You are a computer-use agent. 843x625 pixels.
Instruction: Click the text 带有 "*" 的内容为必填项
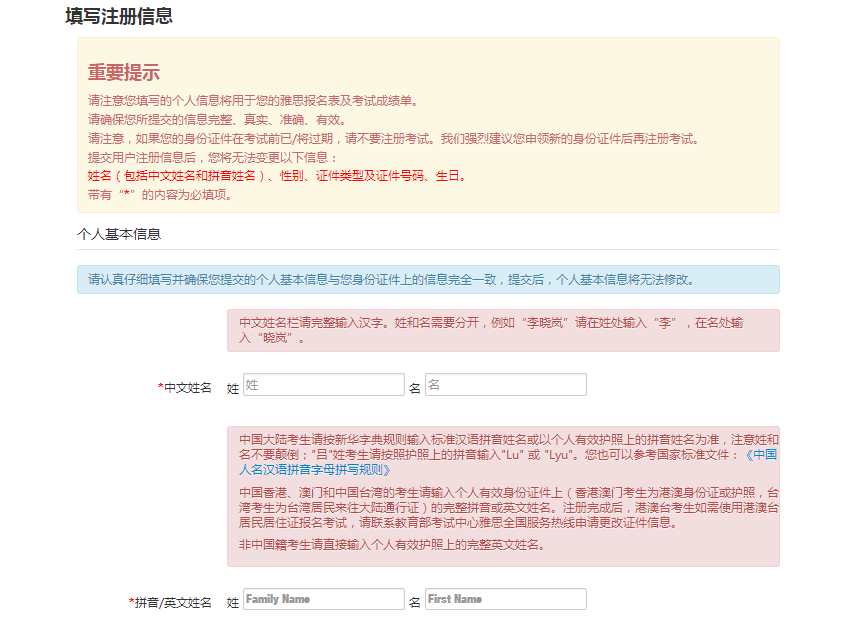coord(160,195)
